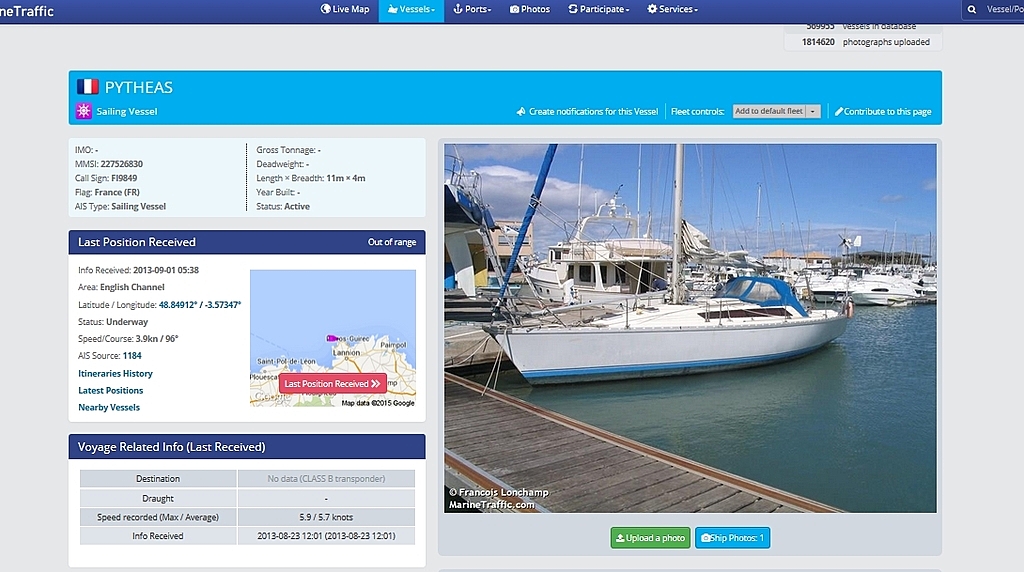
Task: Open the PYTHEAS sailboat photo
Action: click(690, 328)
